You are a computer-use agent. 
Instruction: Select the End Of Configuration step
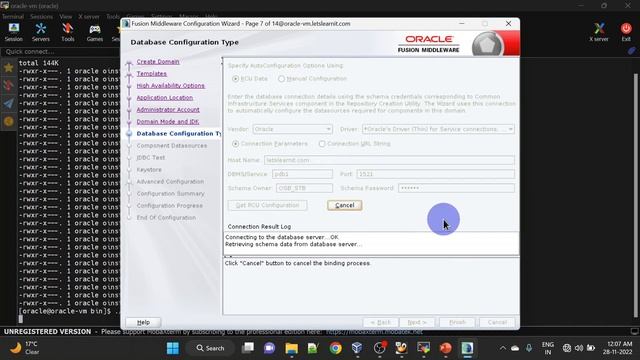(166, 218)
